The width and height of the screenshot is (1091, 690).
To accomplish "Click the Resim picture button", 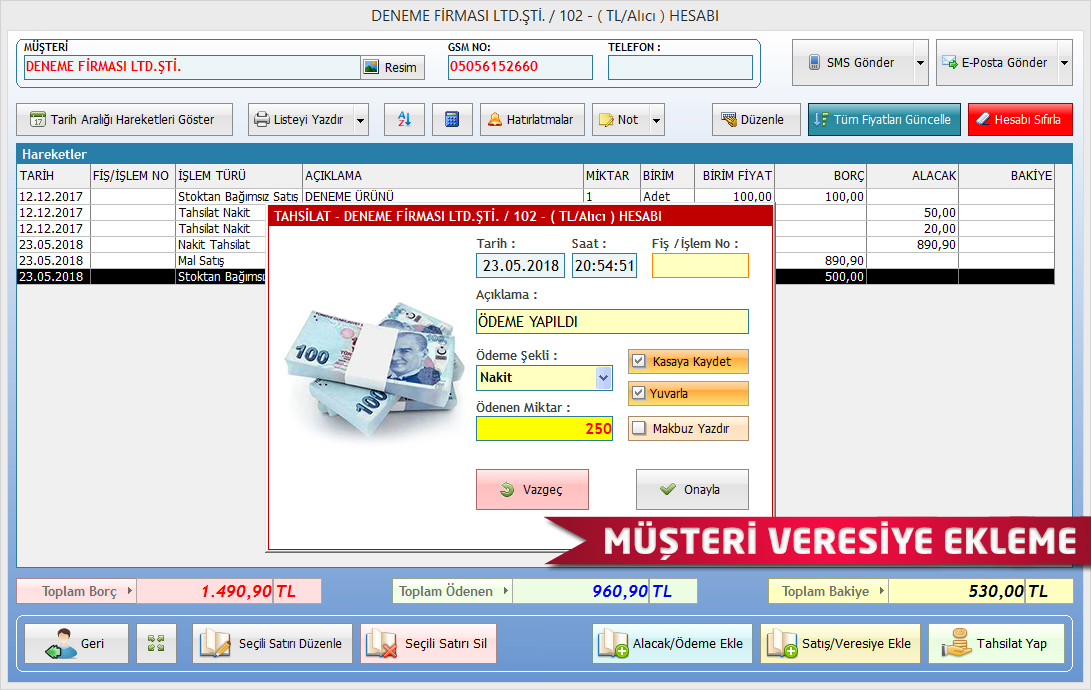I will (x=392, y=67).
